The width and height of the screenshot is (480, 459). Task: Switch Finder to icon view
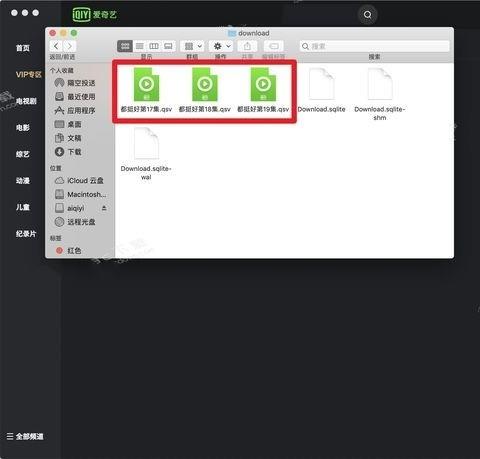tap(125, 46)
